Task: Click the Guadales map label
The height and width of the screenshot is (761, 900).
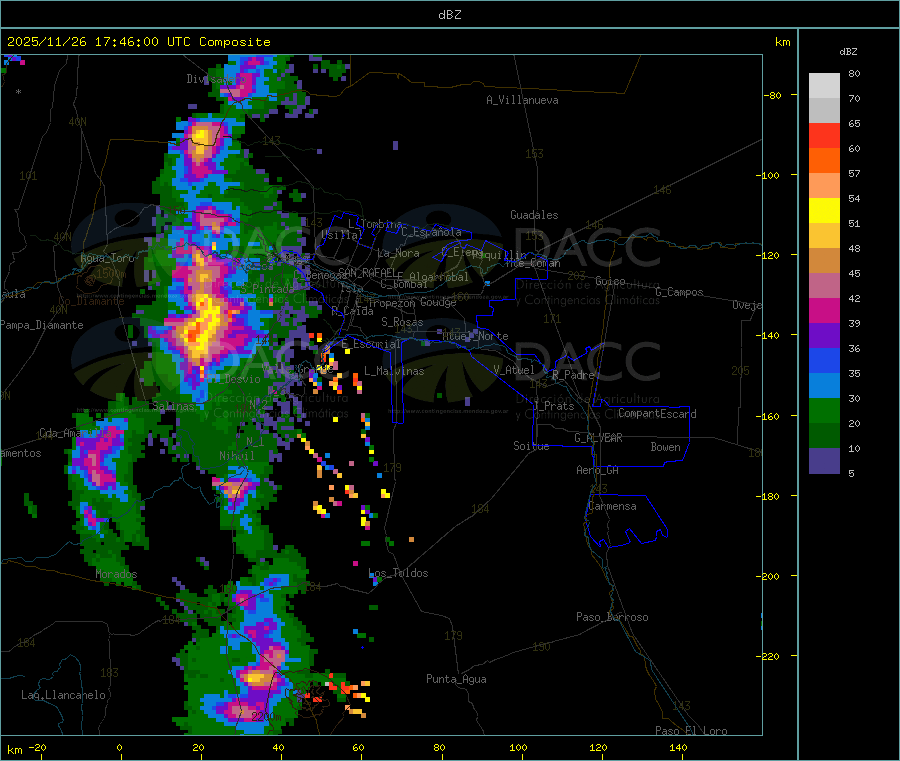Action: 534,215
